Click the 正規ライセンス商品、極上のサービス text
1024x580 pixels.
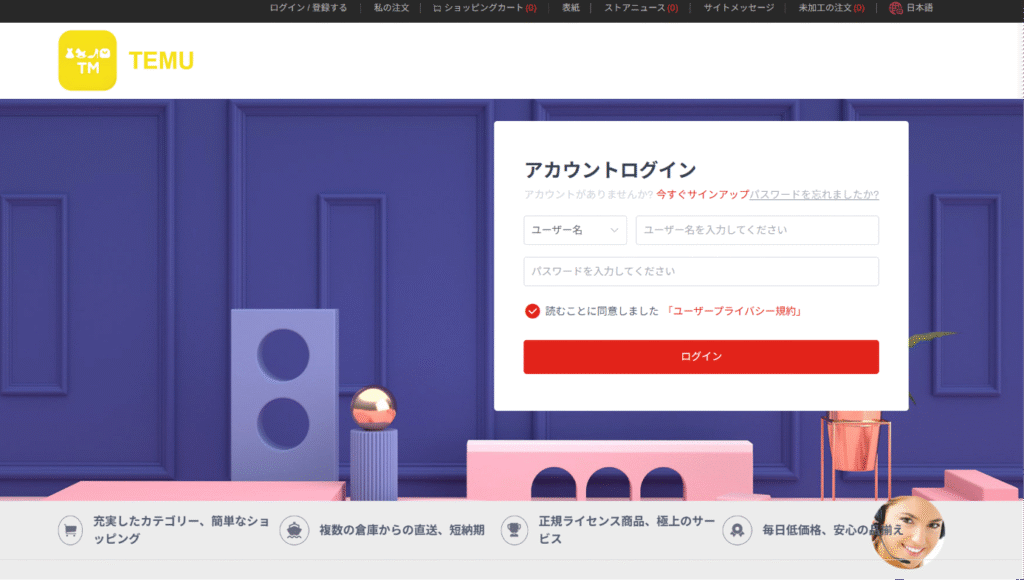click(x=627, y=530)
